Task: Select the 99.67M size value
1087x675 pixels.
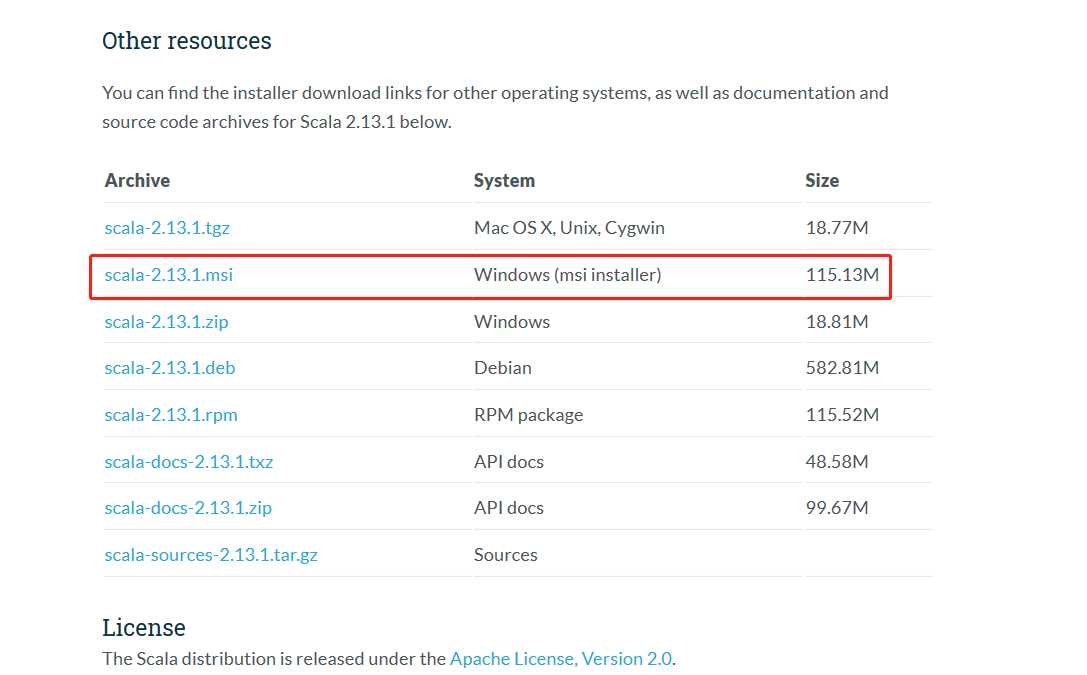Action: click(837, 508)
